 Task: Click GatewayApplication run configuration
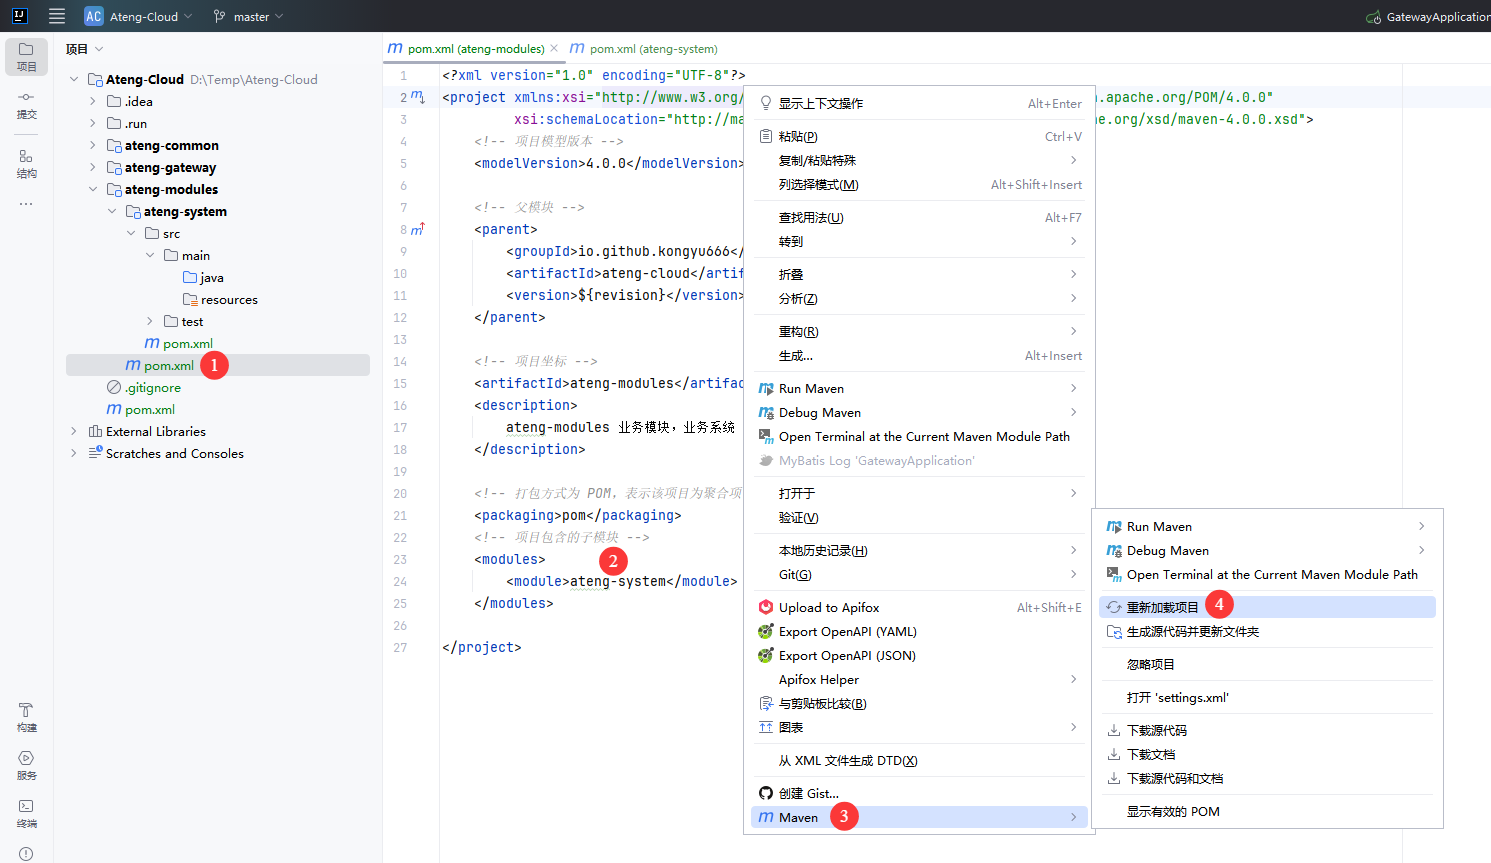(x=1430, y=16)
